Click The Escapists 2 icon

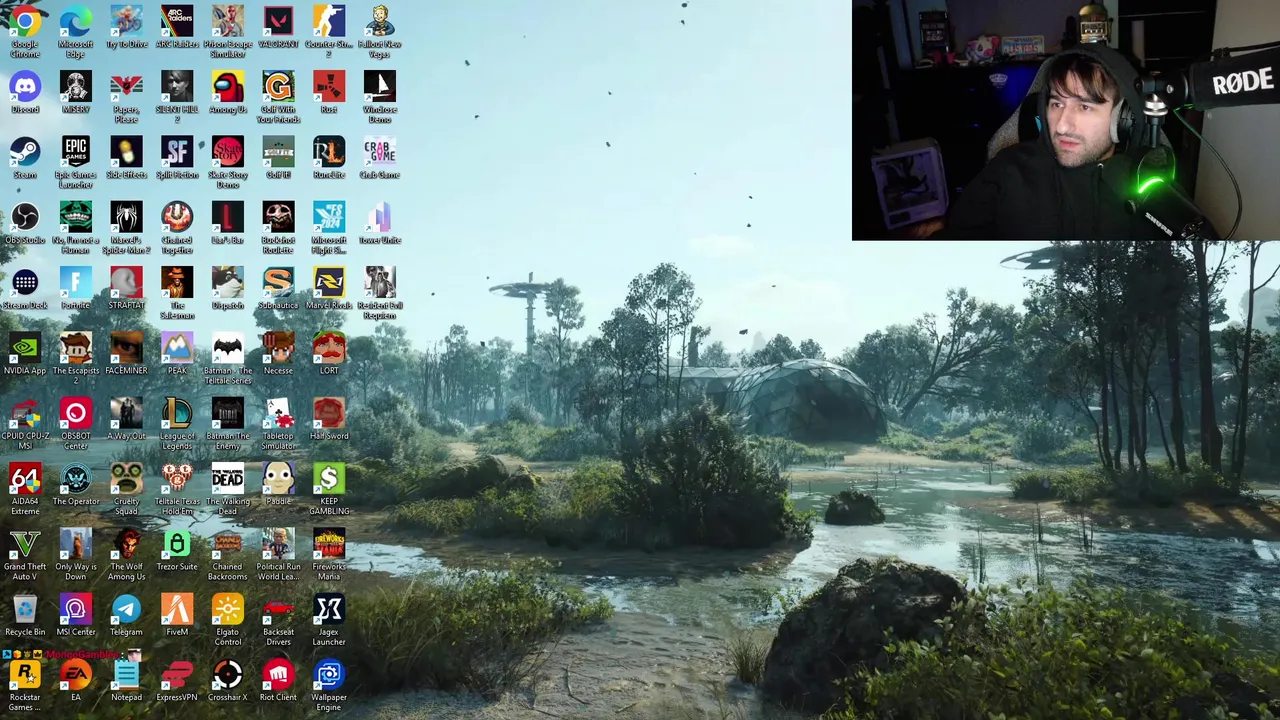pos(75,348)
